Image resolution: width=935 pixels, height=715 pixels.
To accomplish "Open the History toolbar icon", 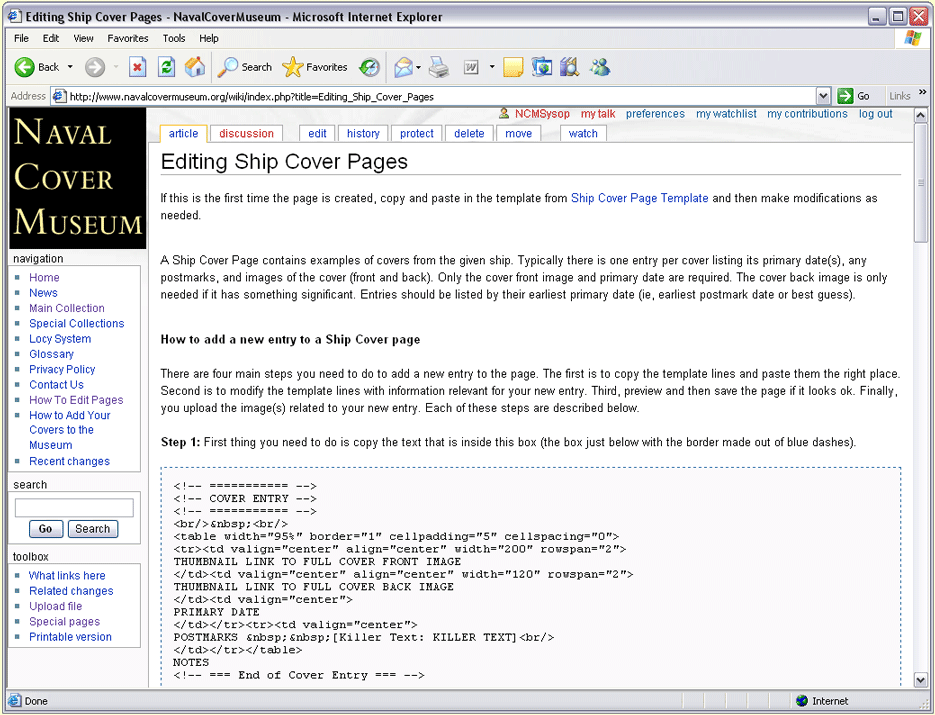I will tap(369, 67).
